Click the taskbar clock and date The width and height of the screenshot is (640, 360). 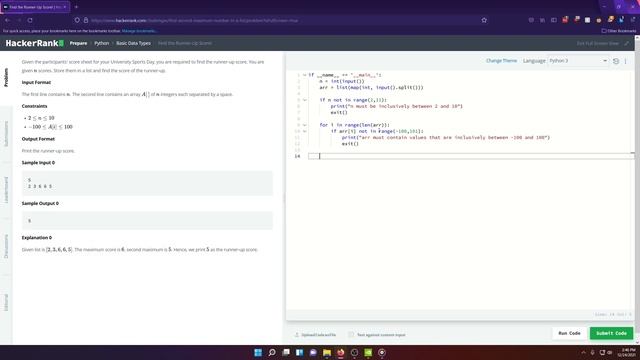tap(628, 352)
